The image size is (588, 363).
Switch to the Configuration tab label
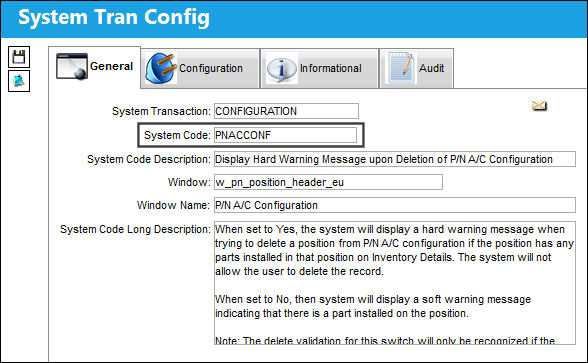(211, 68)
